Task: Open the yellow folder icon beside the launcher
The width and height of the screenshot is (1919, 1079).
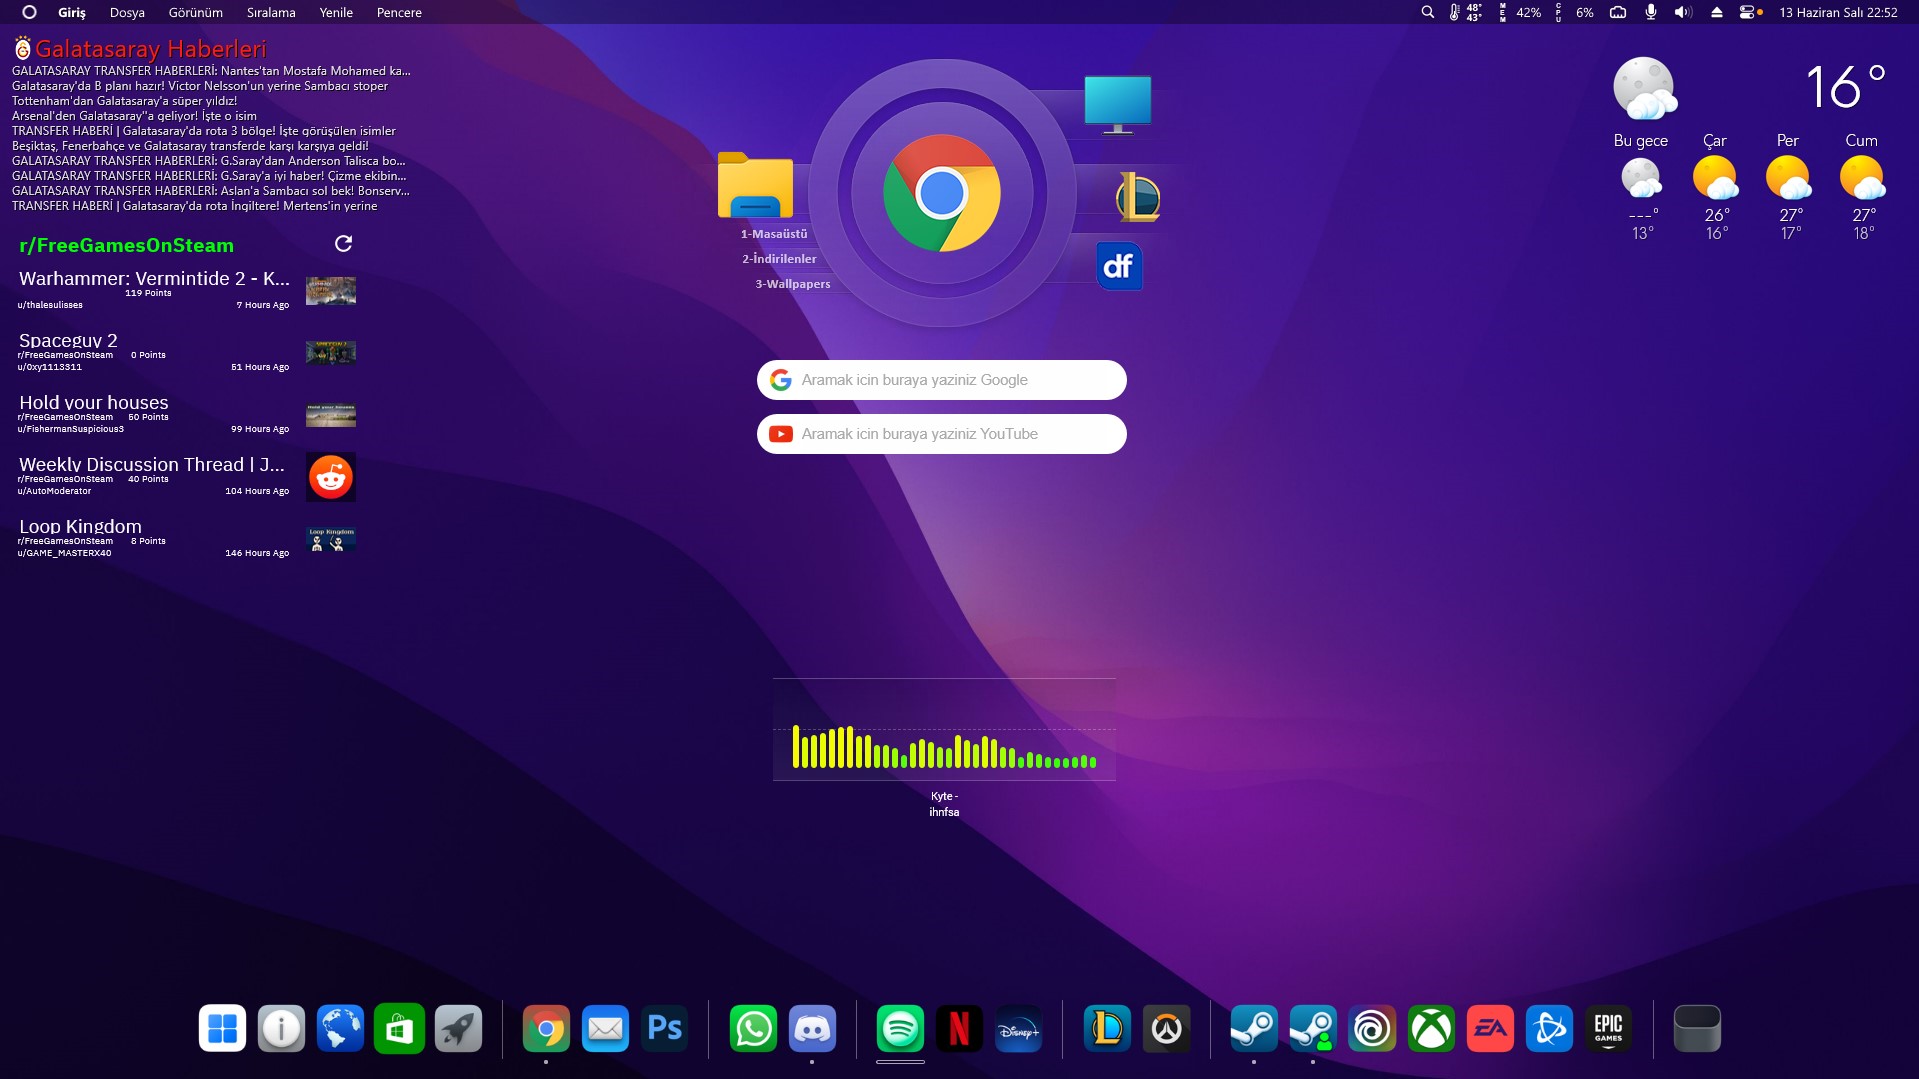Action: click(755, 185)
